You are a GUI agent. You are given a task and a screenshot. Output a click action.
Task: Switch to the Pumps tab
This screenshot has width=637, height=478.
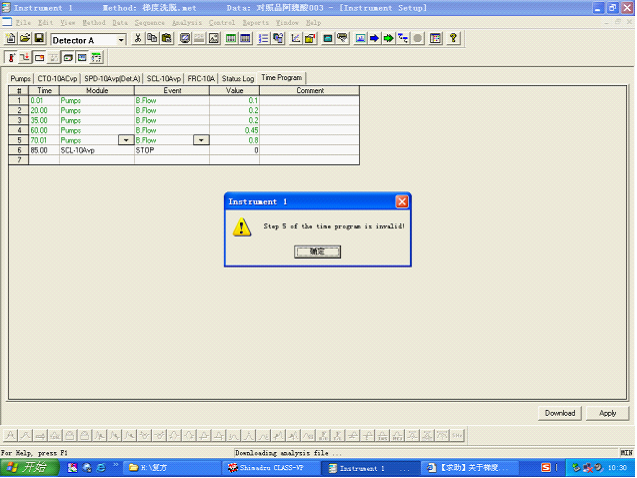click(20, 78)
